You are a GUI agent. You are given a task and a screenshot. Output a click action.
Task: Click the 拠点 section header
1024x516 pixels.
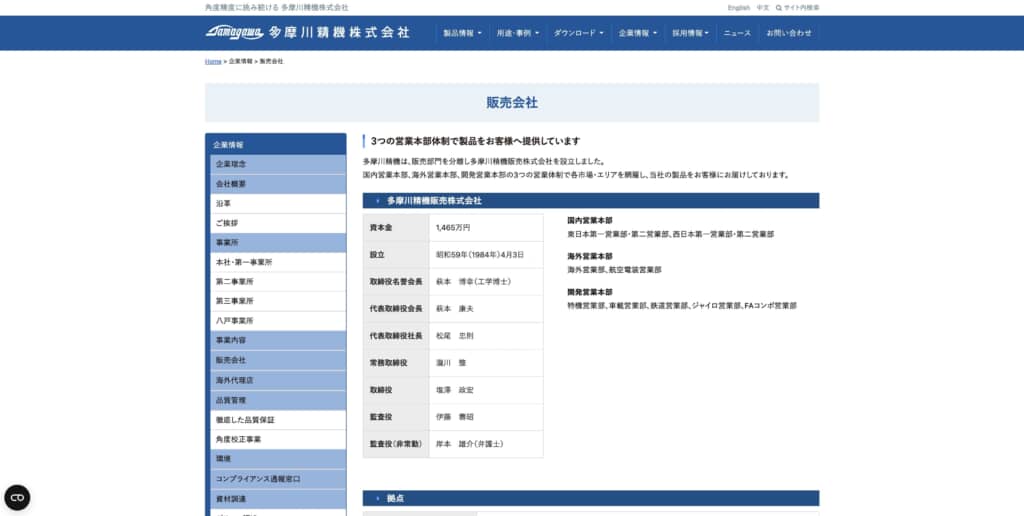pyautogui.click(x=590, y=498)
